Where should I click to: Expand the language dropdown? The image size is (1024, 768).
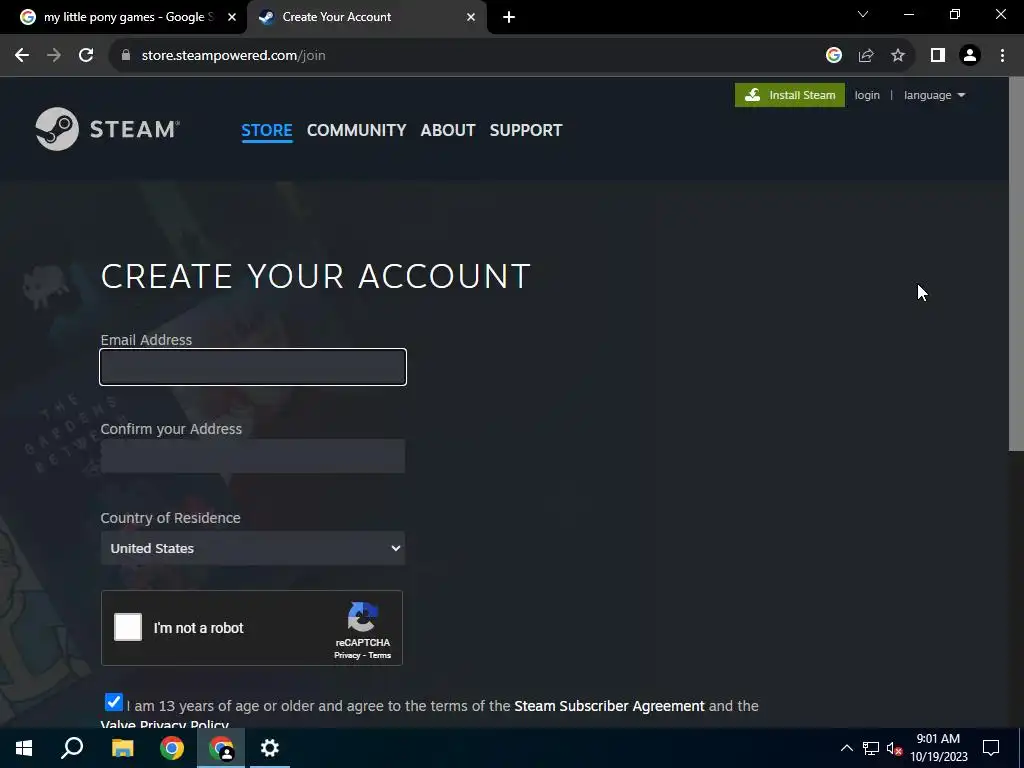(934, 95)
